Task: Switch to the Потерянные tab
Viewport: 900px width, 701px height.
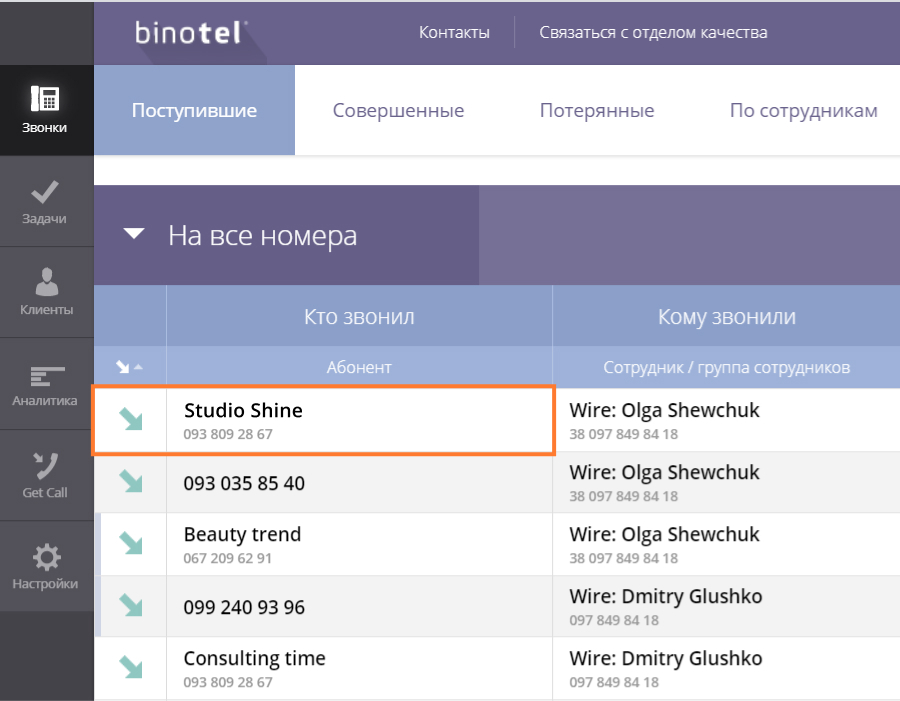Action: tap(597, 111)
